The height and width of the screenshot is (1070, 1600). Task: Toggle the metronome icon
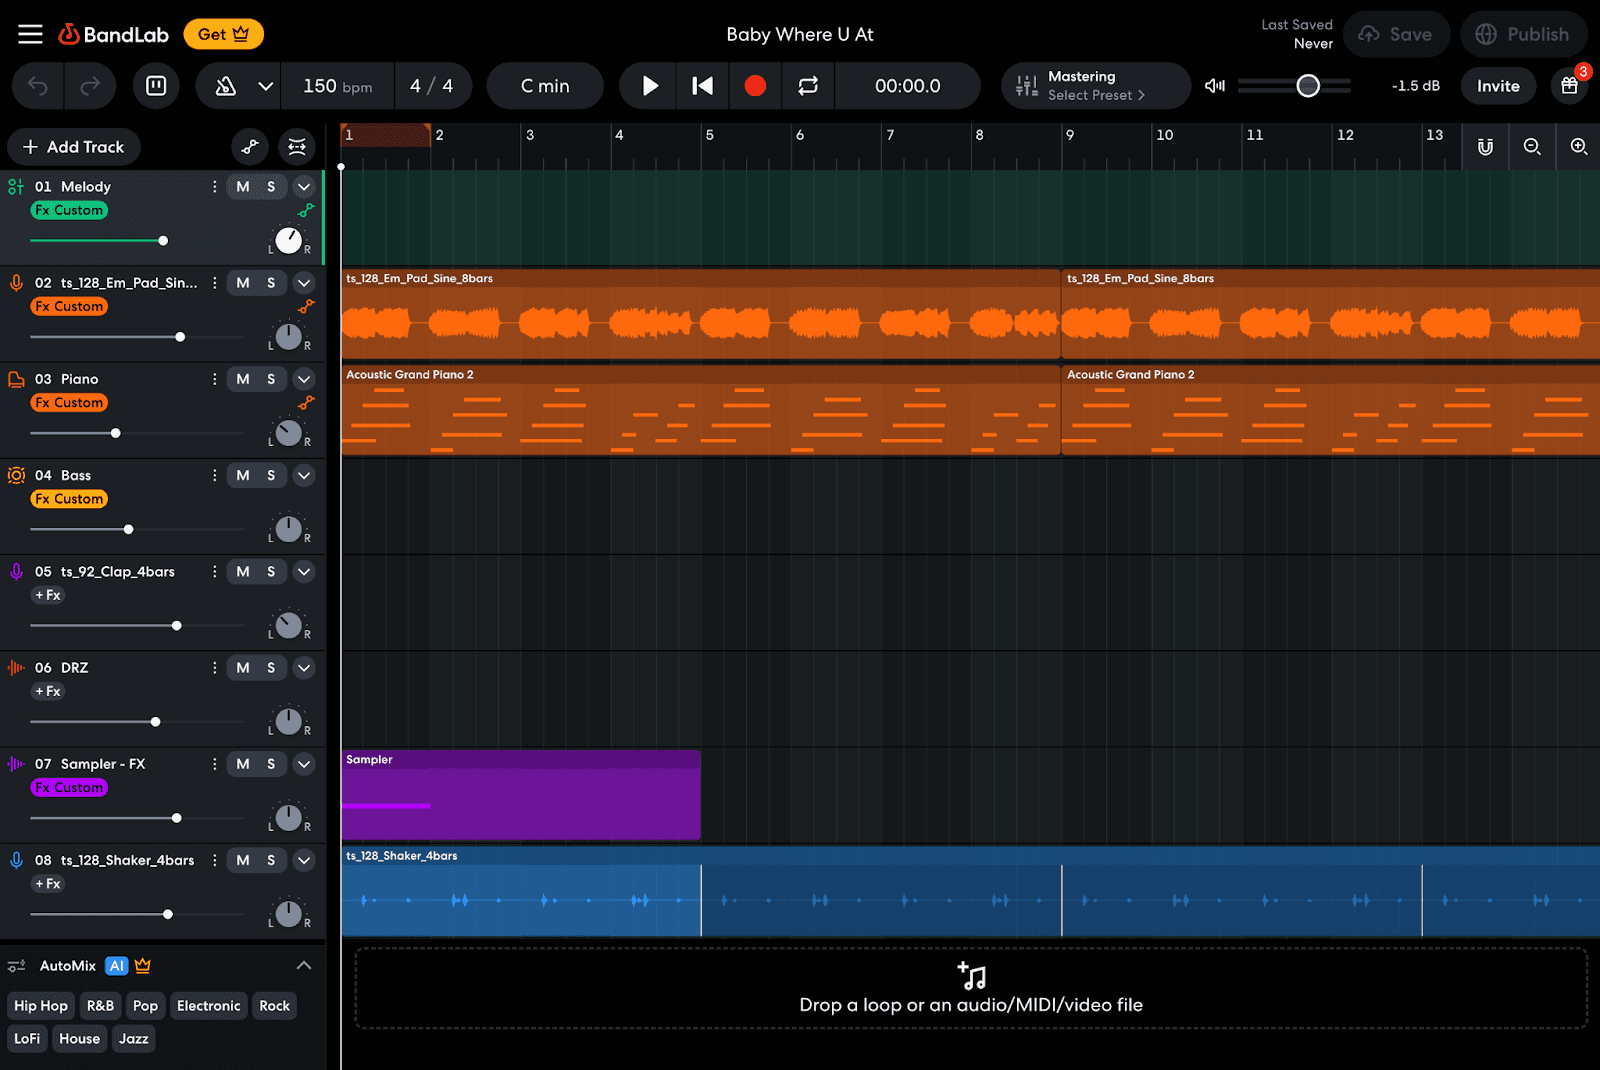[226, 86]
